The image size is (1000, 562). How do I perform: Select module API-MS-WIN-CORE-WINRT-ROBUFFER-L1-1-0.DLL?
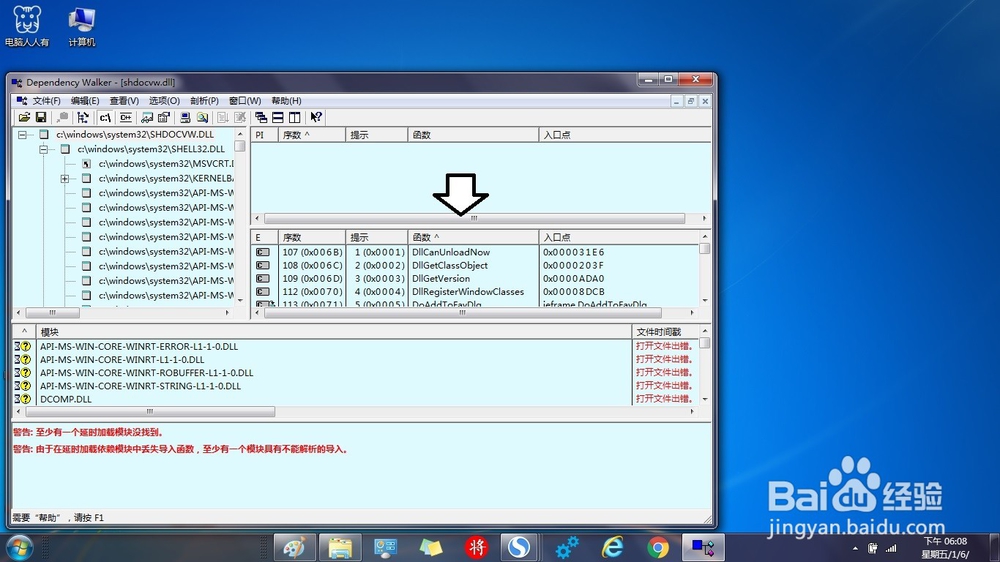click(355, 373)
